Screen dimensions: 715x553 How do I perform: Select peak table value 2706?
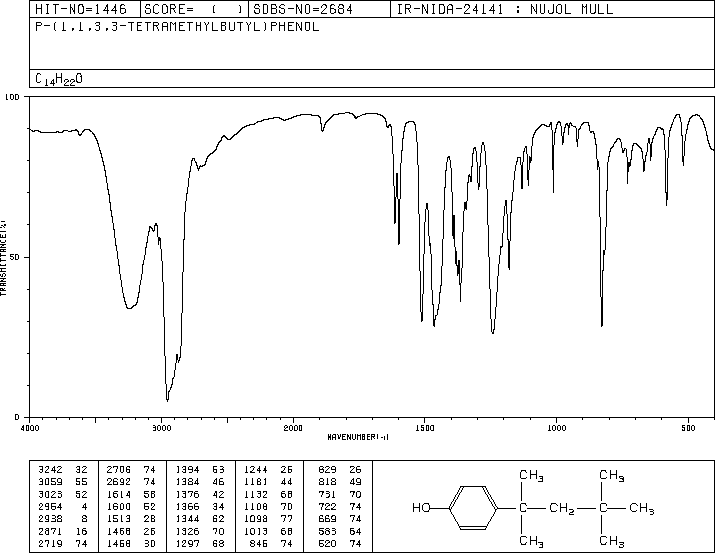coord(119,470)
